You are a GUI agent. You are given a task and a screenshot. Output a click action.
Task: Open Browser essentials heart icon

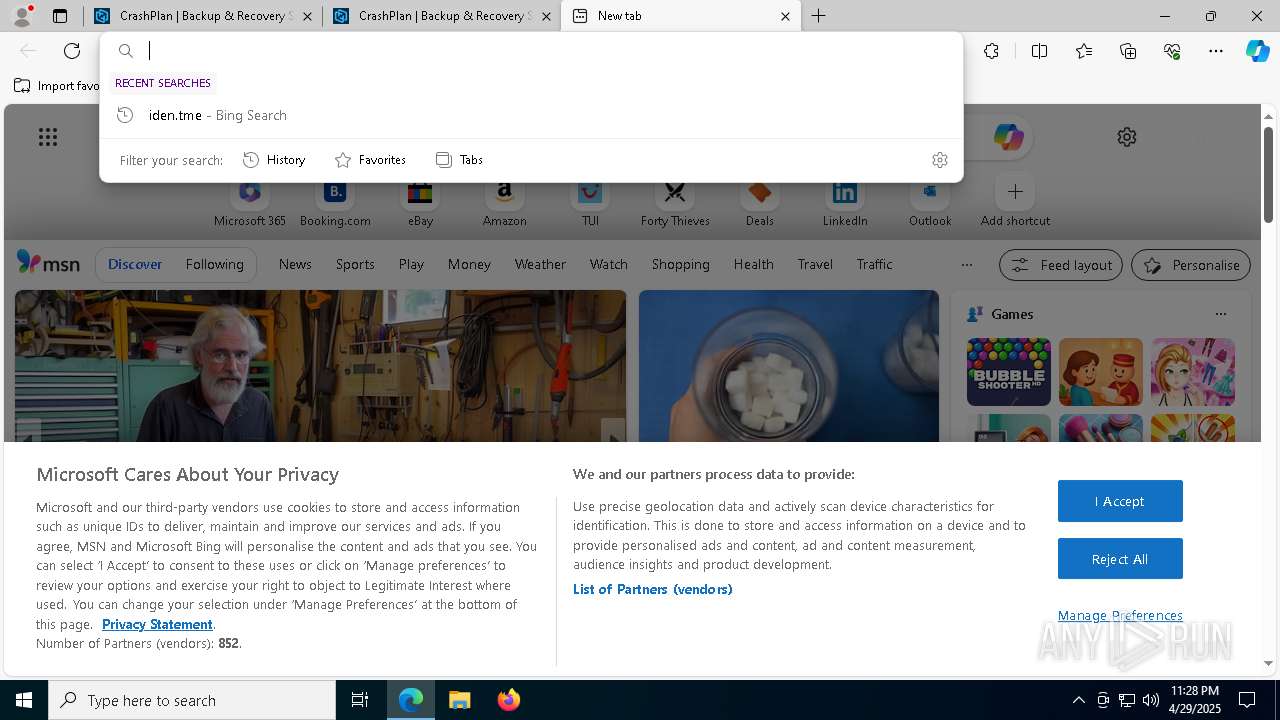(x=1172, y=51)
